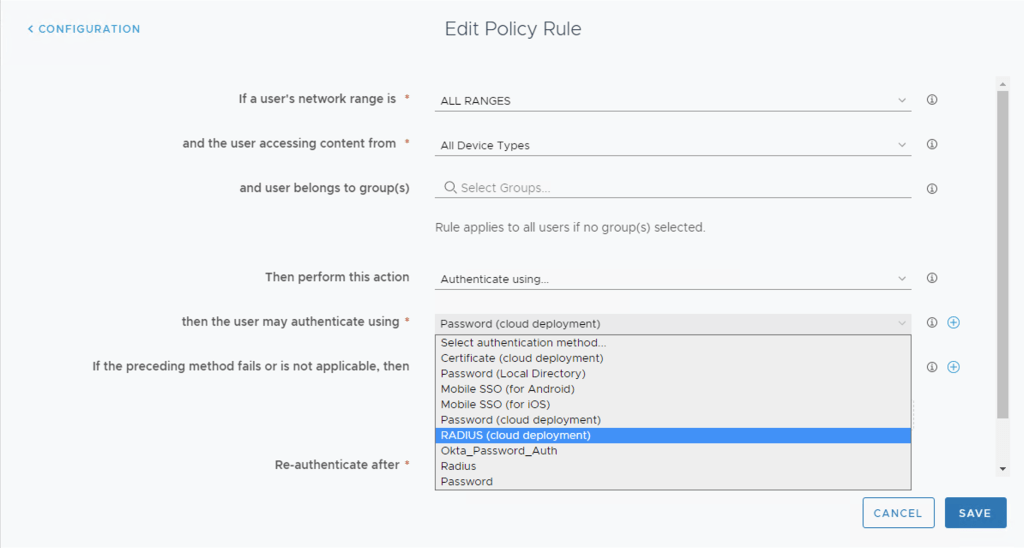
Task: Expand the All Device Types dropdown
Action: pyautogui.click(x=672, y=145)
